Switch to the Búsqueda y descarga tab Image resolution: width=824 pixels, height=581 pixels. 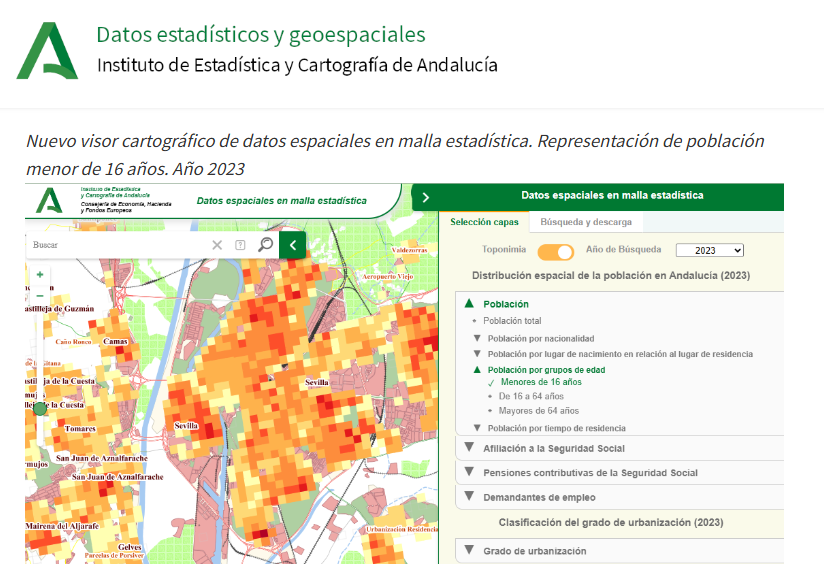pos(585,221)
